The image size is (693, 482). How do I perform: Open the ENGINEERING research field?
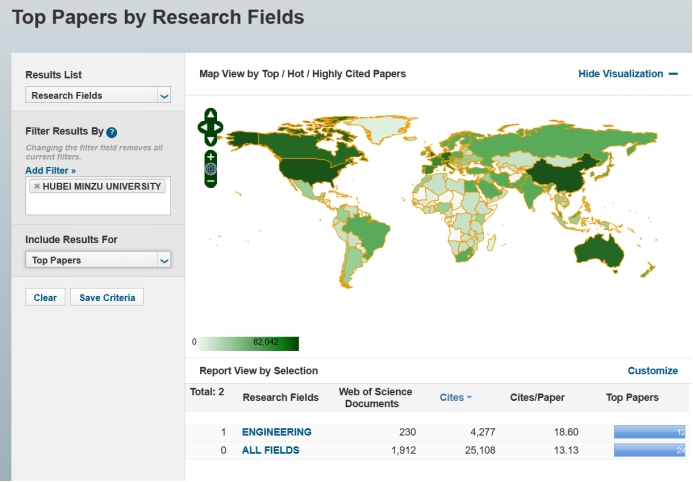[276, 432]
